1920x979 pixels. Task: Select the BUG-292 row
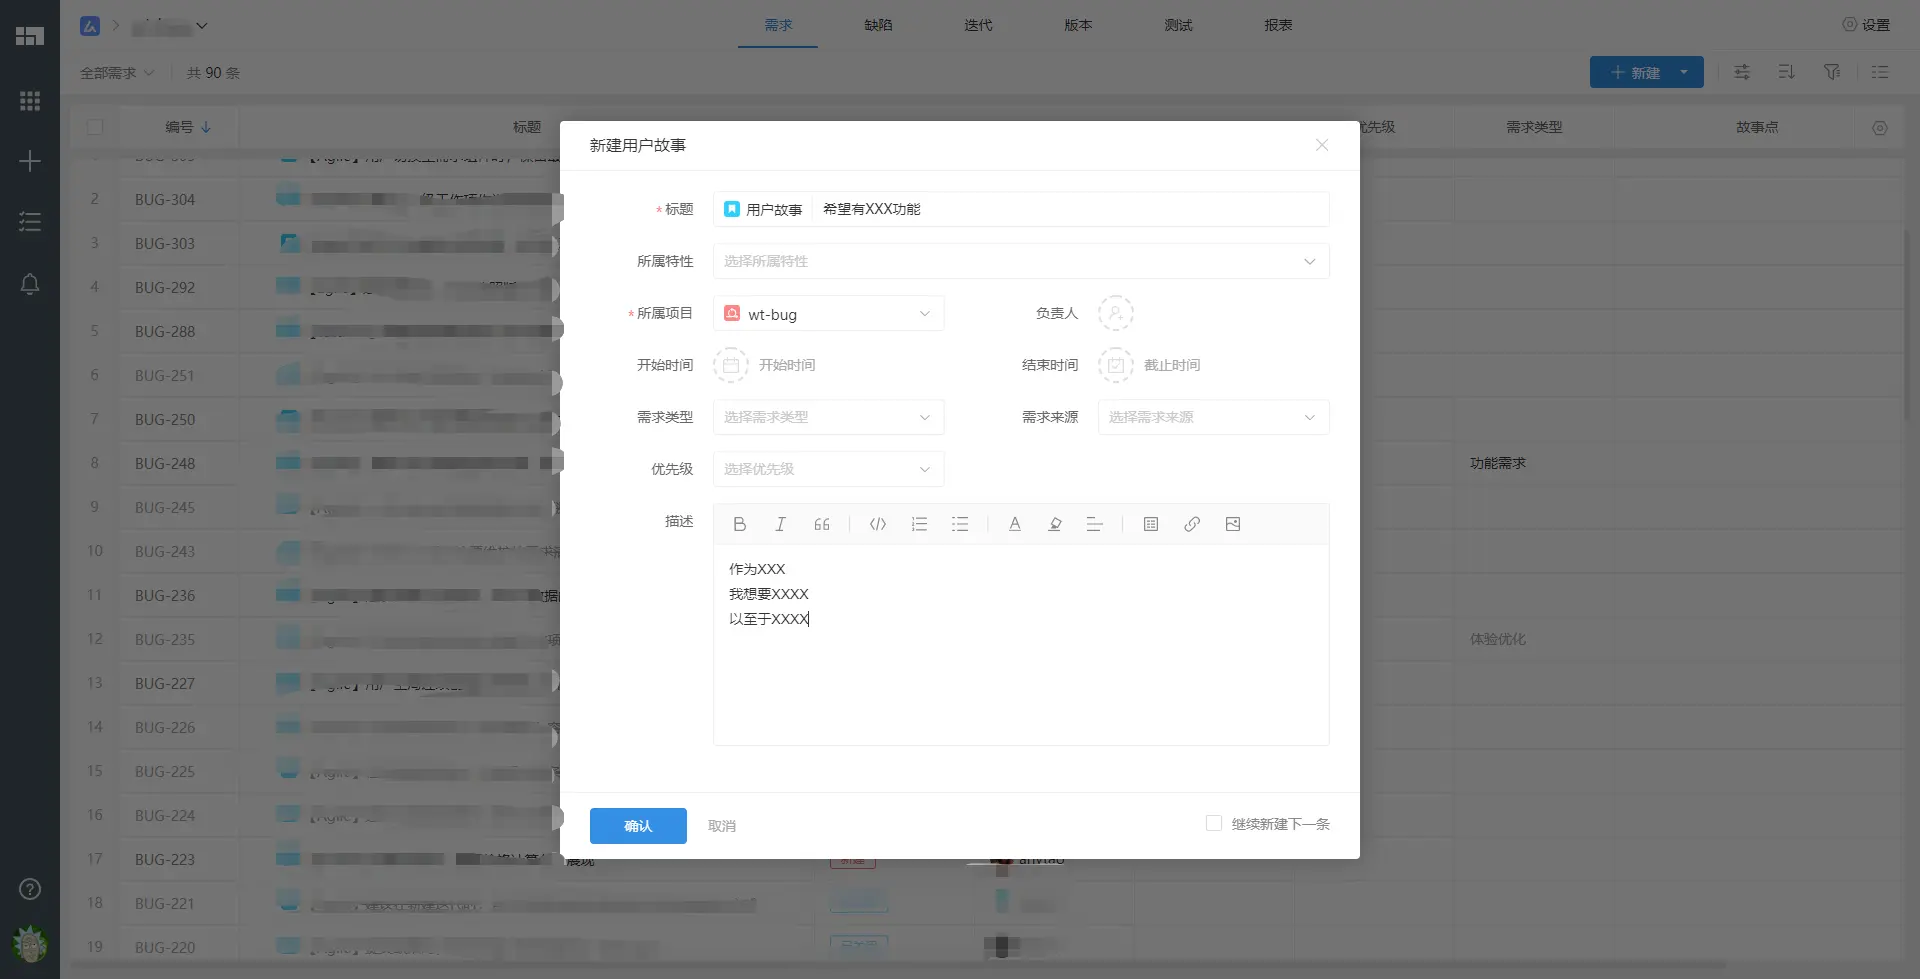coord(165,288)
